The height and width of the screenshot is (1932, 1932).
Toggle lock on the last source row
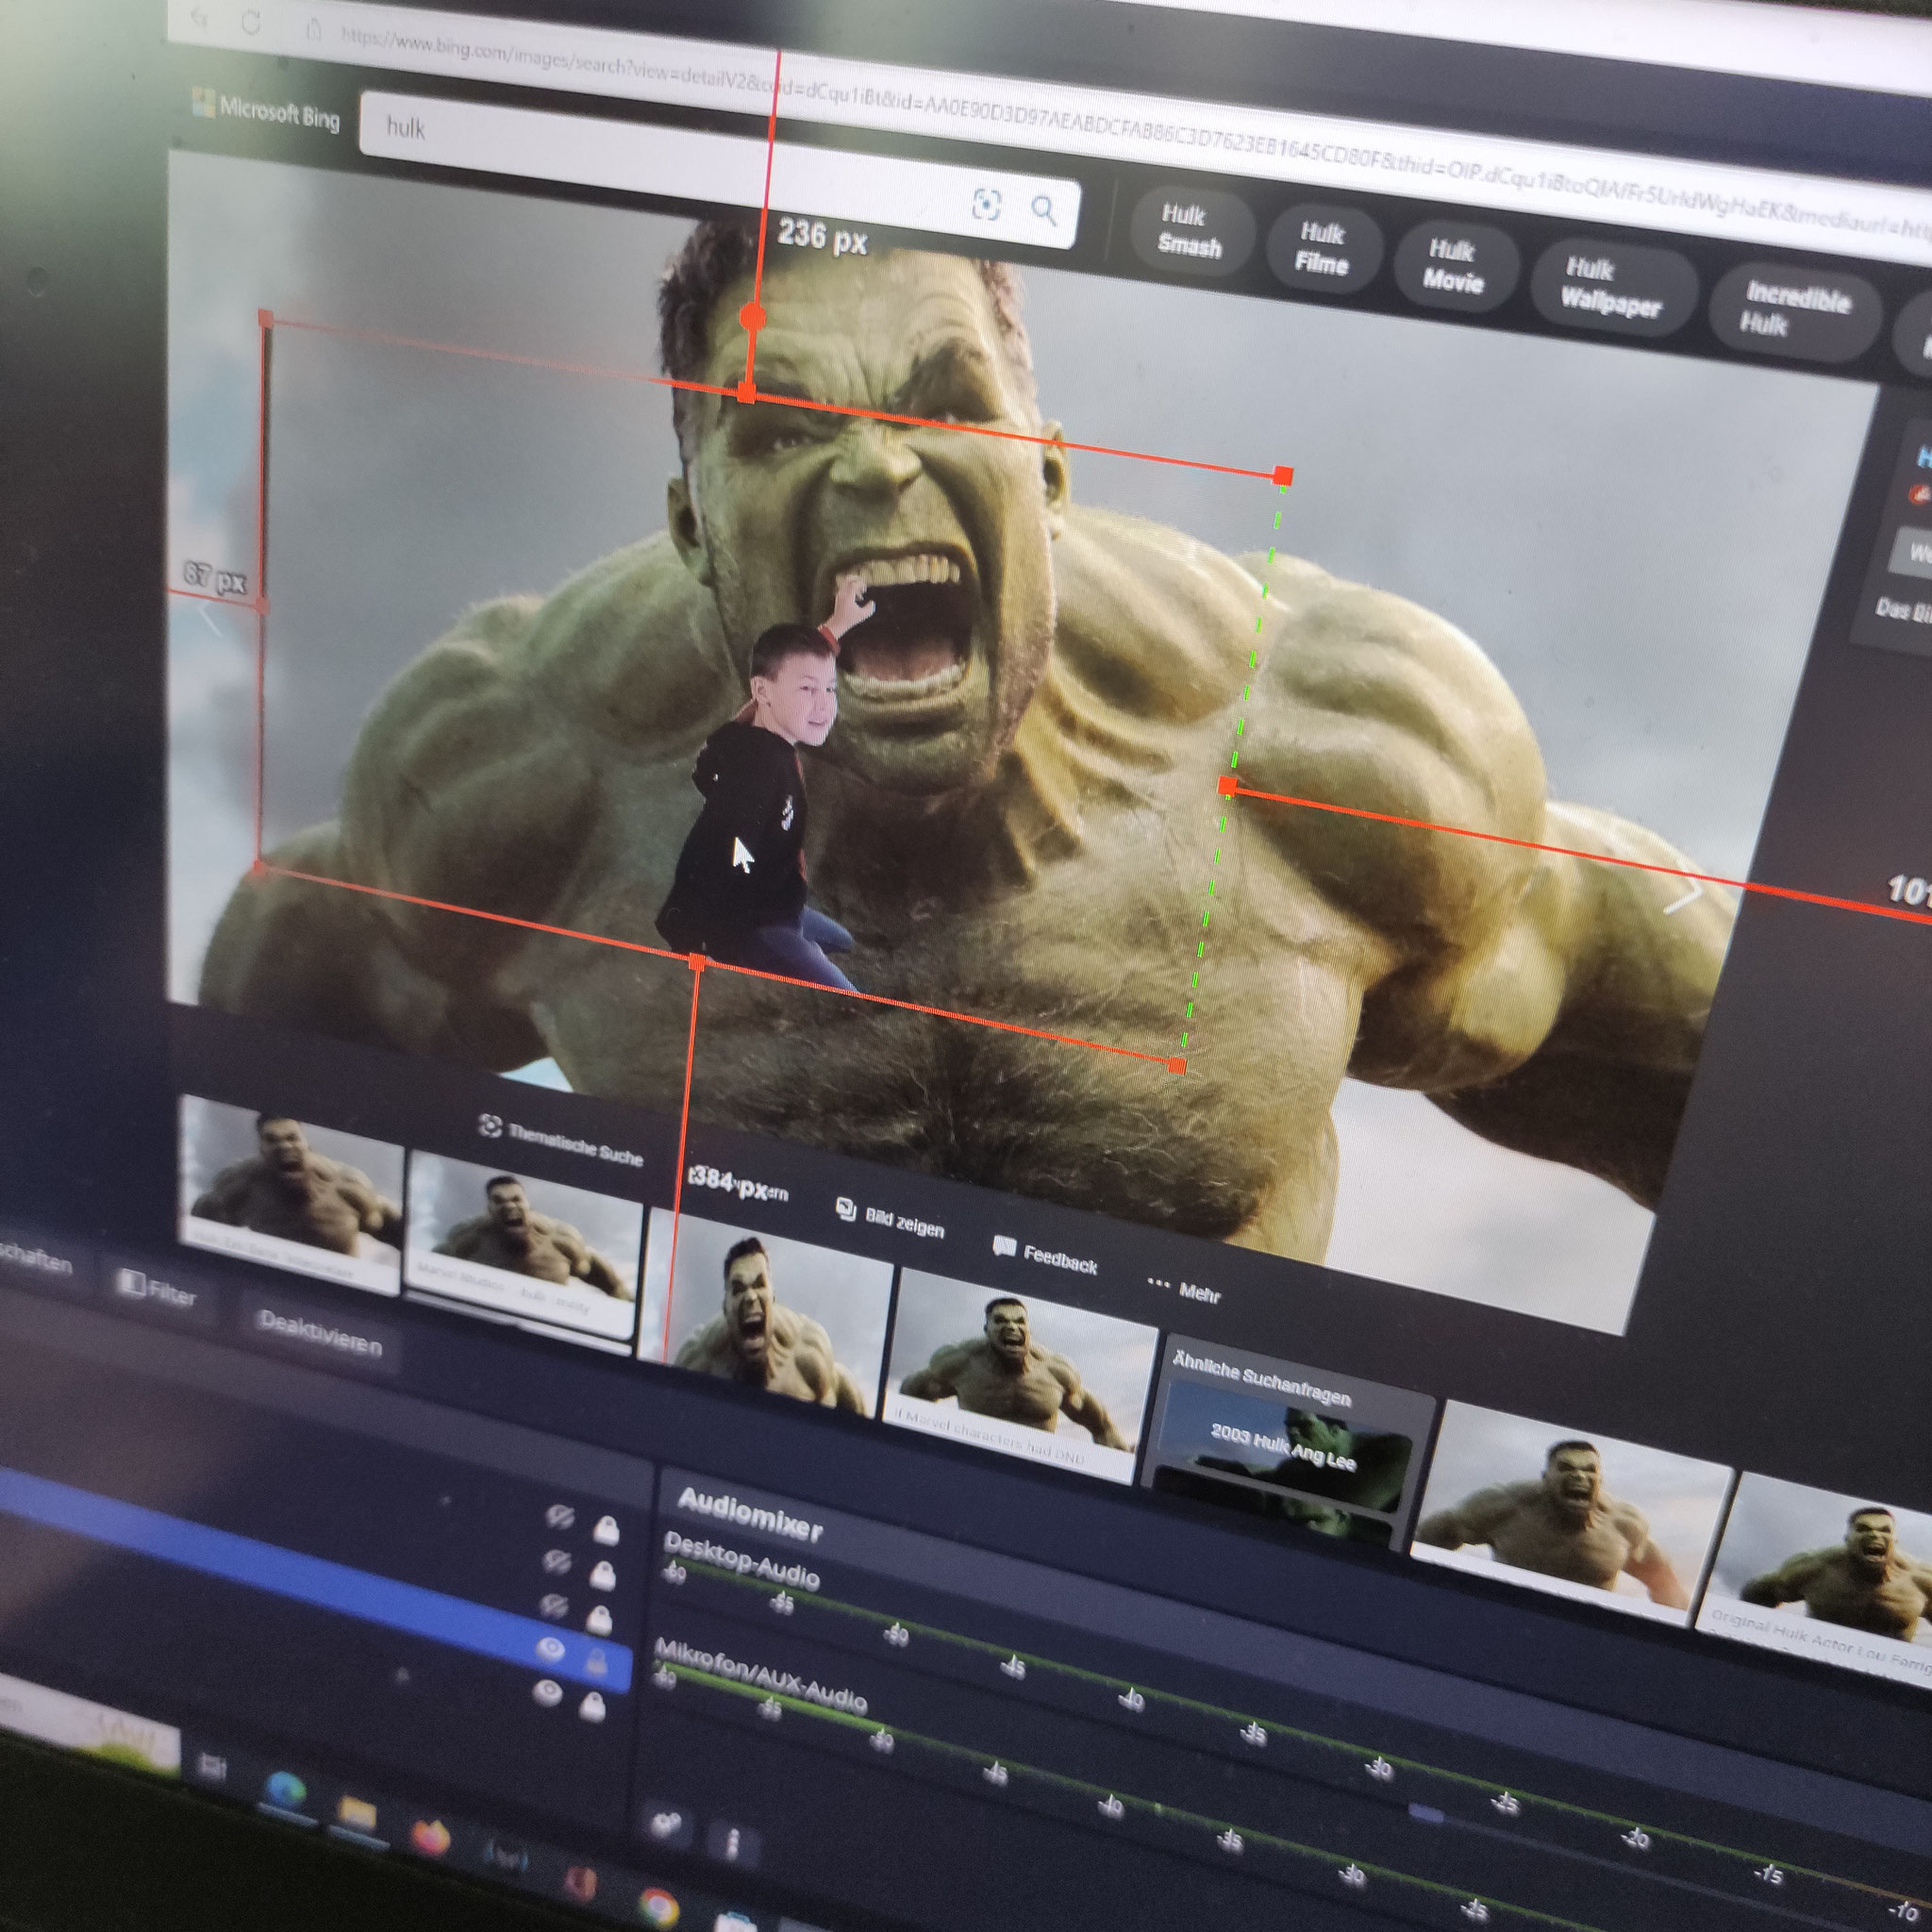pyautogui.click(x=593, y=1706)
